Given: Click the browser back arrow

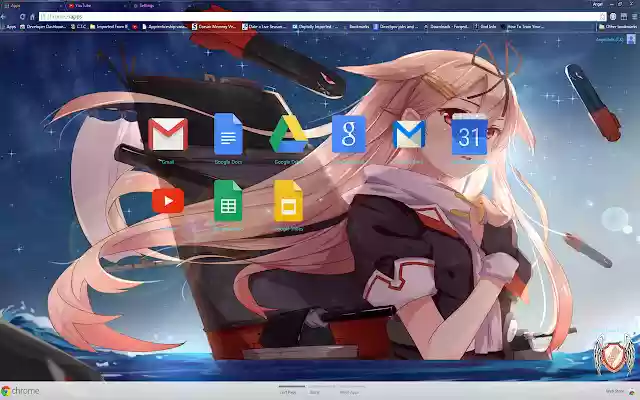Looking at the screenshot, I should coord(3,17).
